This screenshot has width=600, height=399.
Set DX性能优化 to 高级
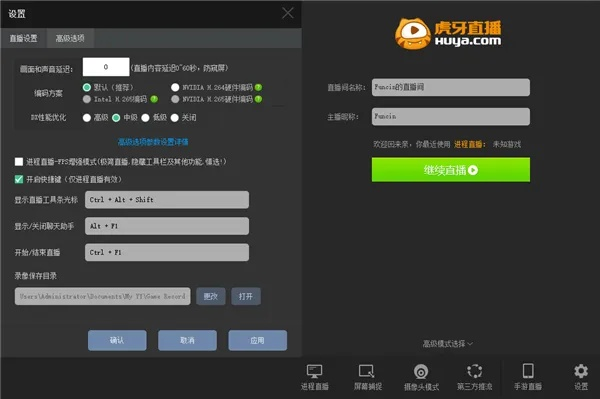click(87, 118)
